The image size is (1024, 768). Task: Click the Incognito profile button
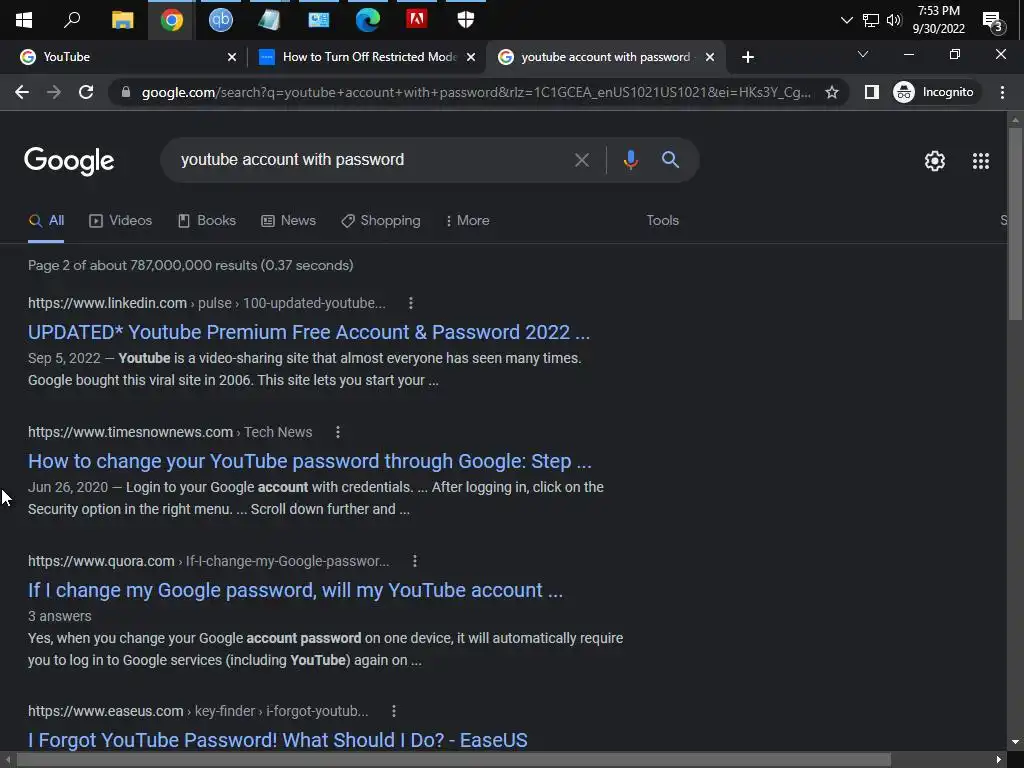[935, 92]
